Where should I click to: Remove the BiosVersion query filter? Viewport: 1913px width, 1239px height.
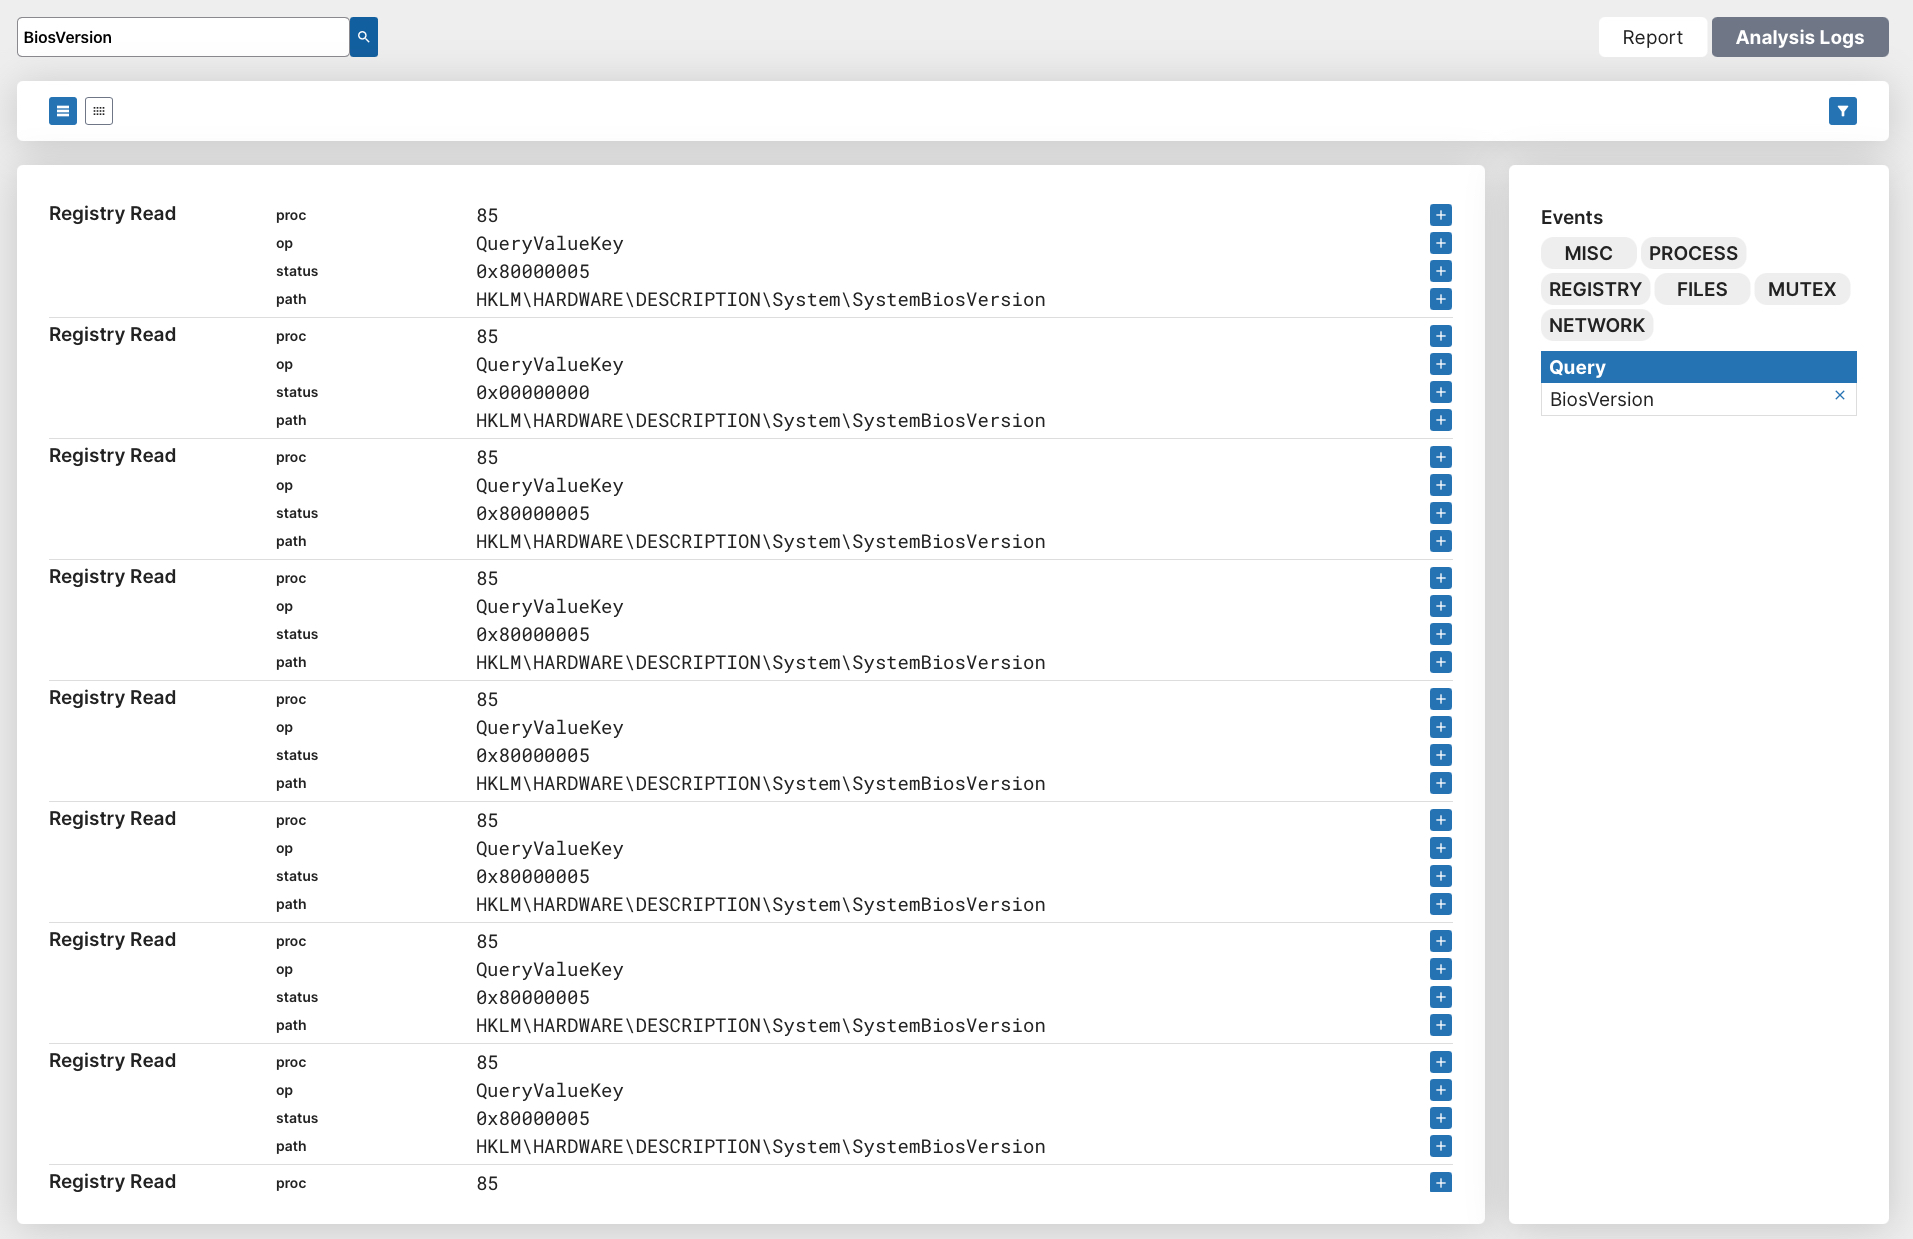pyautogui.click(x=1839, y=396)
